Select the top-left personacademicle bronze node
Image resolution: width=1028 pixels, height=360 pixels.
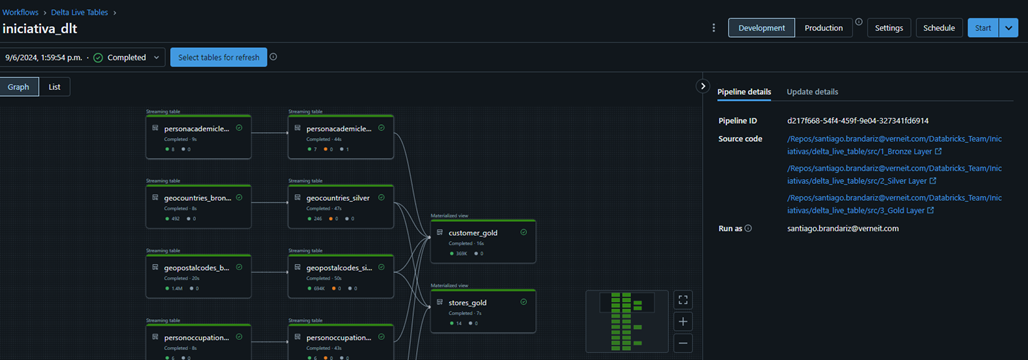[x=199, y=136]
